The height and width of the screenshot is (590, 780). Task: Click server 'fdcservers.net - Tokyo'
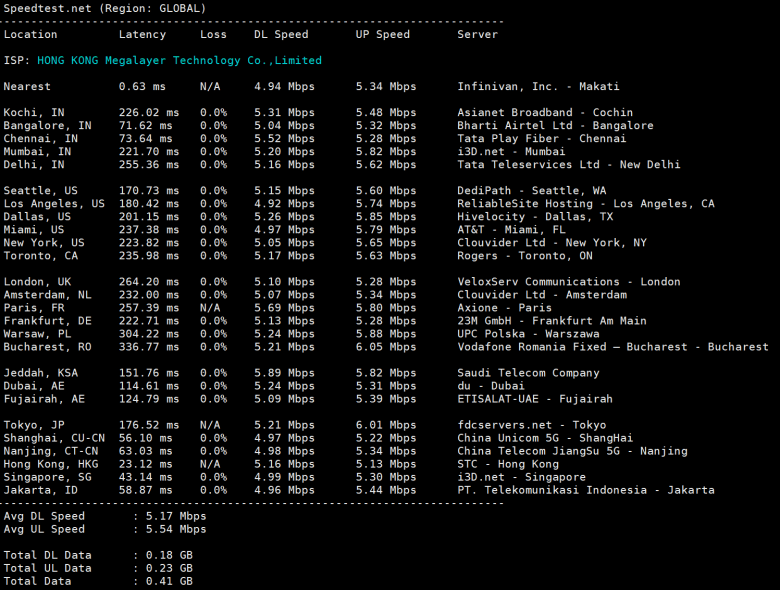pyautogui.click(x=531, y=425)
